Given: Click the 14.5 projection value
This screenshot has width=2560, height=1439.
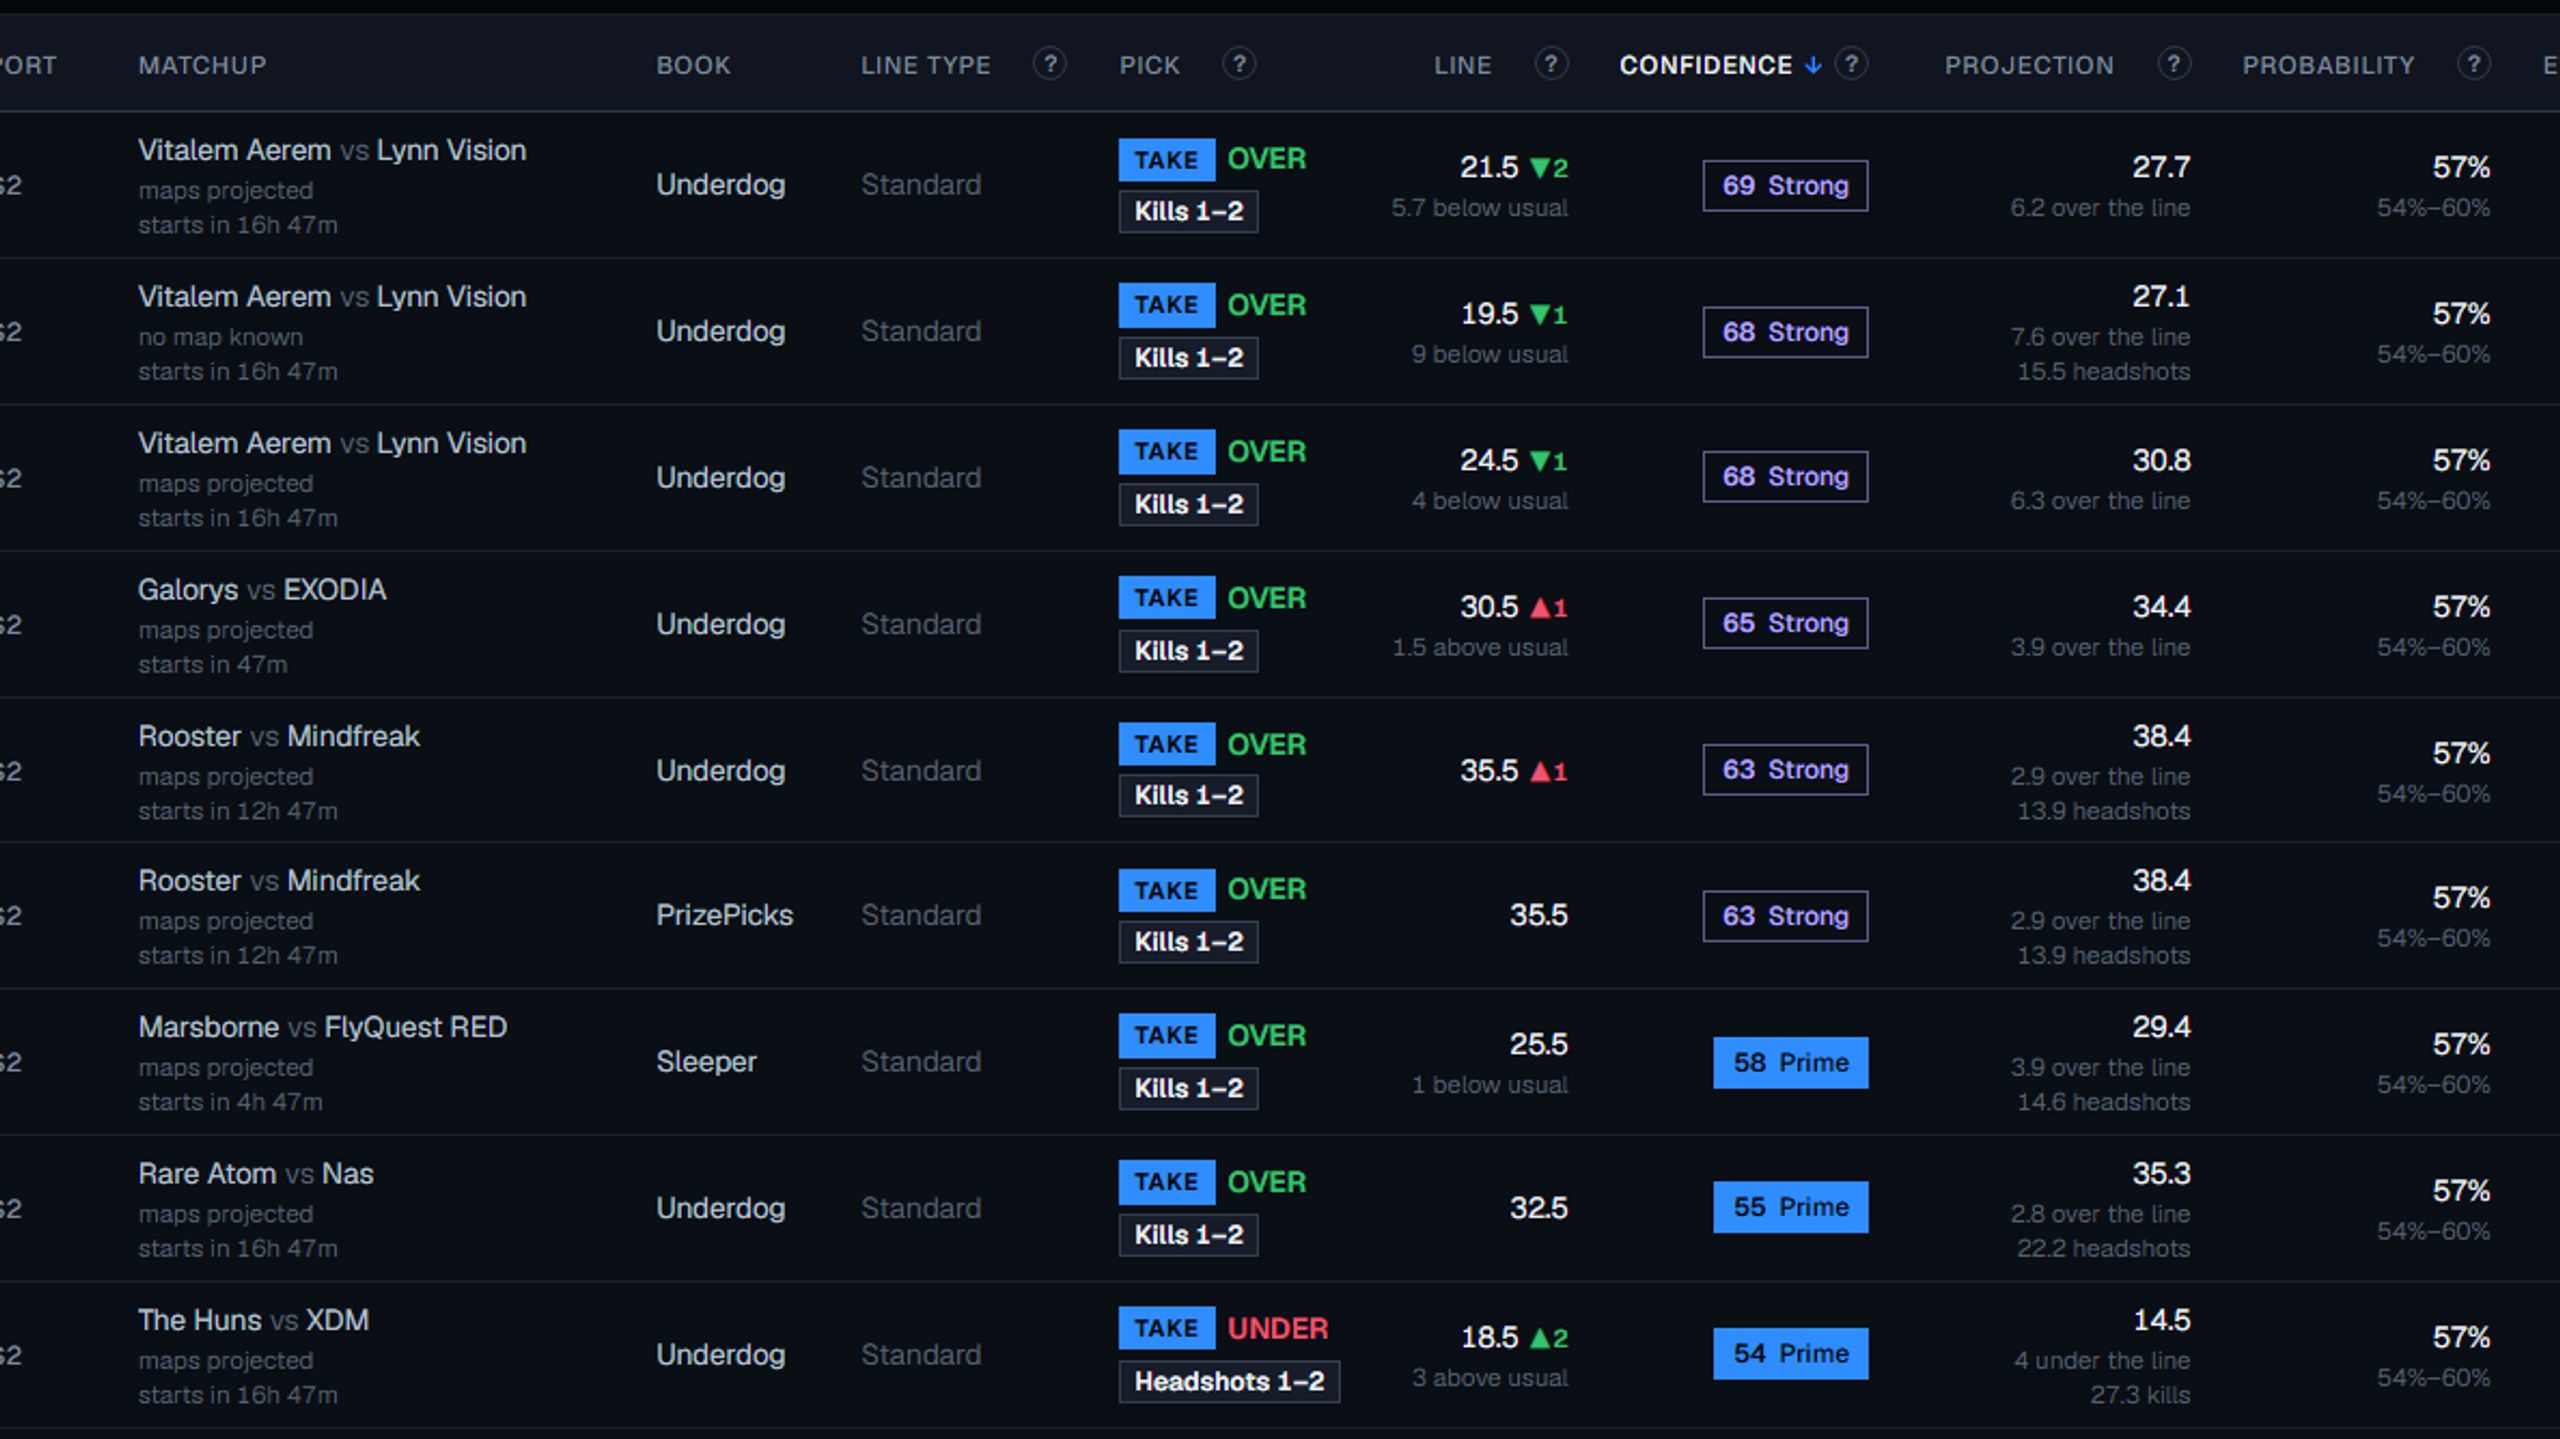Looking at the screenshot, I should pos(2162,1320).
